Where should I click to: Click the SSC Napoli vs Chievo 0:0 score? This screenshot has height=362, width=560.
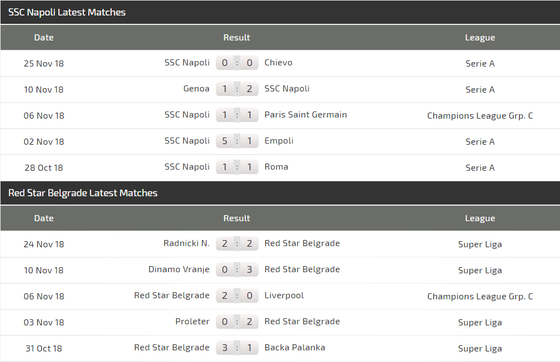(237, 63)
